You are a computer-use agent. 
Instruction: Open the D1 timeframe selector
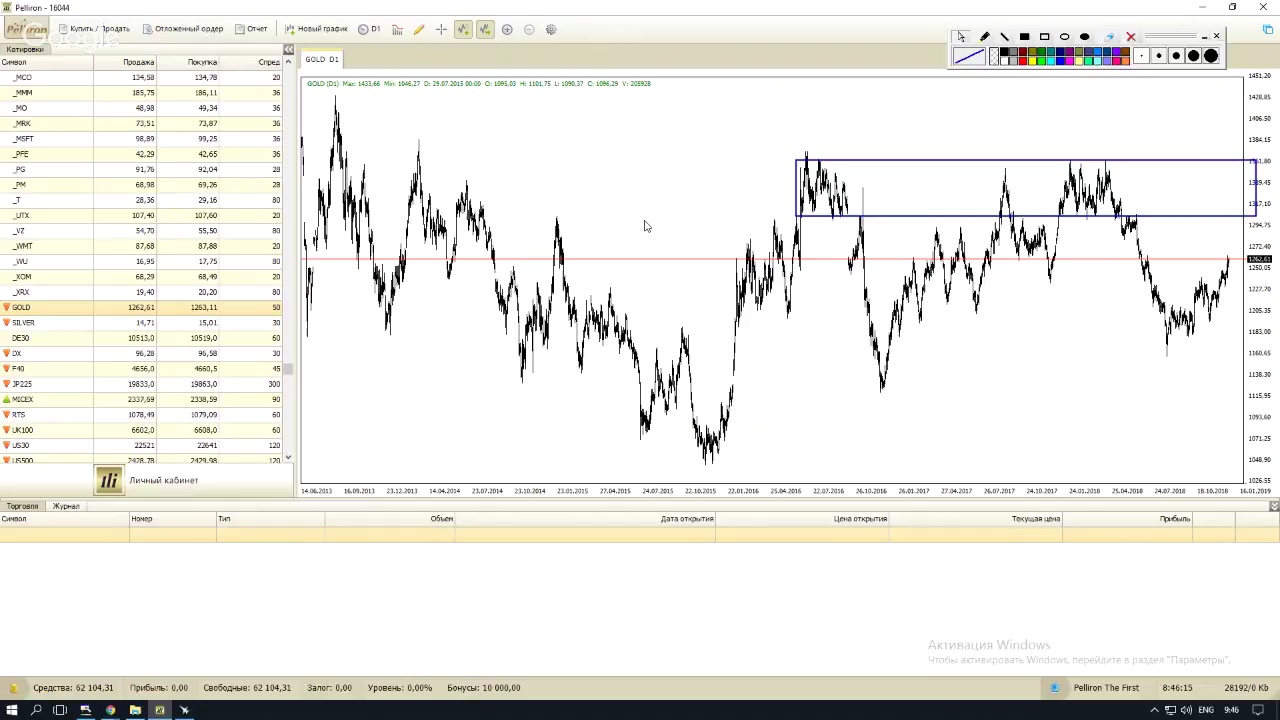[370, 29]
